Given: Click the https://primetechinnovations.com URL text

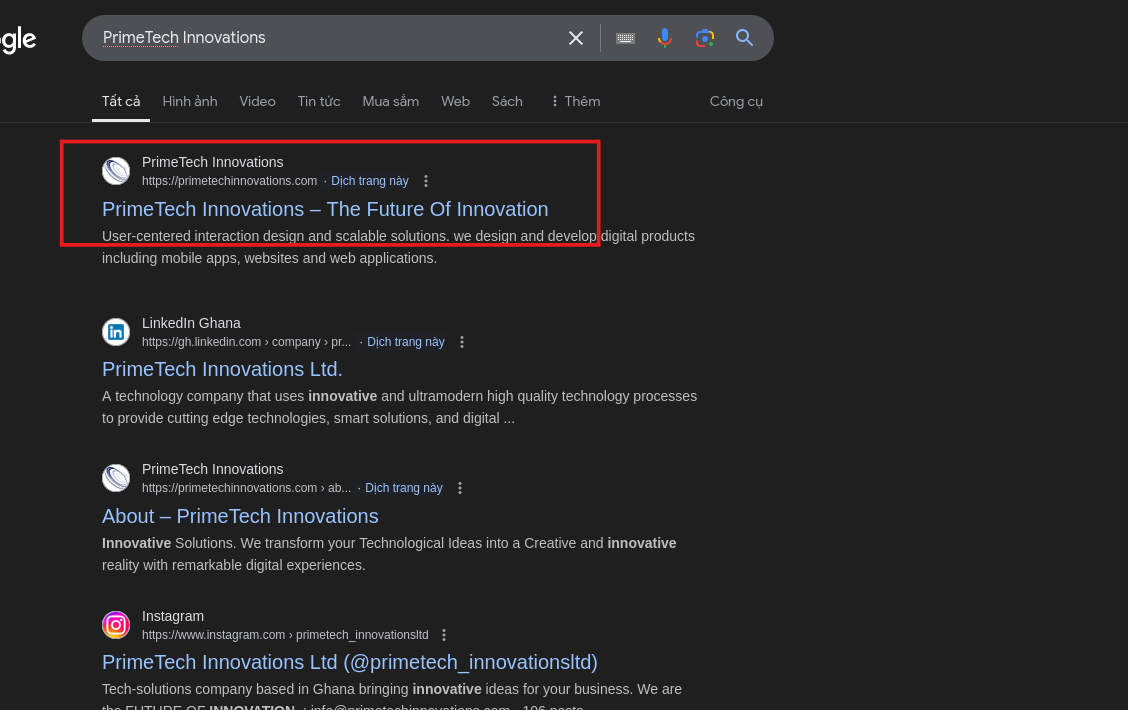Looking at the screenshot, I should pos(229,181).
